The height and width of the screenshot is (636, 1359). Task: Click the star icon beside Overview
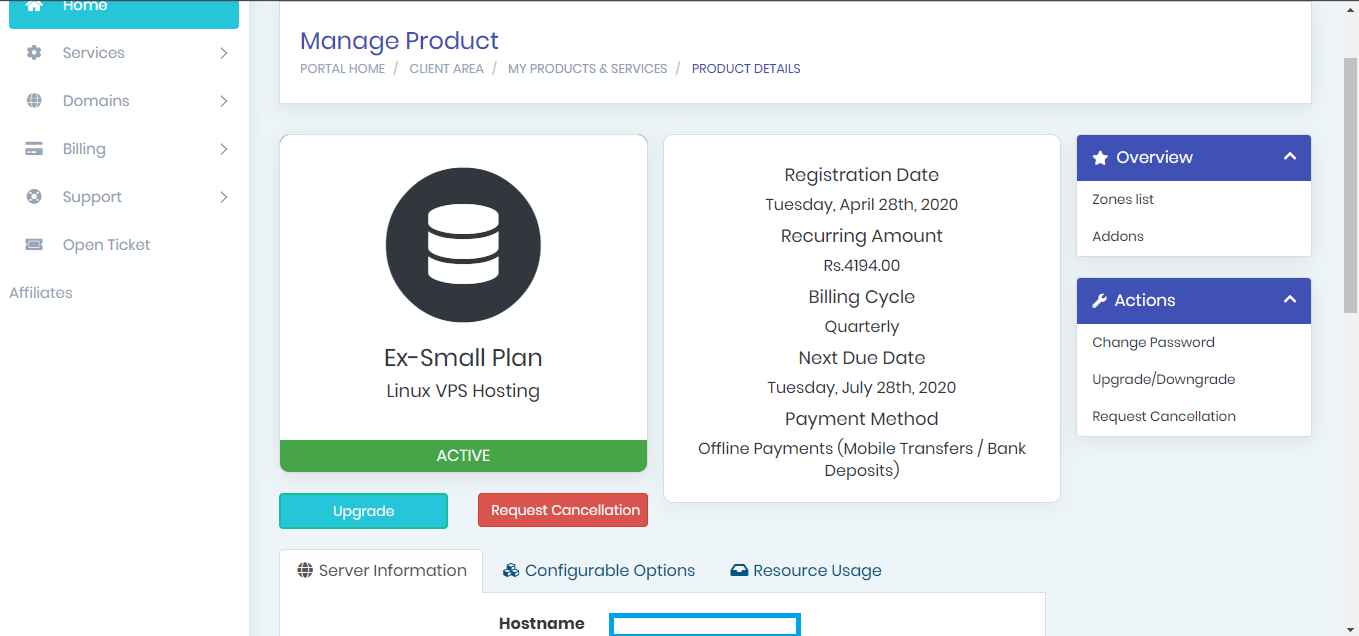[1099, 157]
